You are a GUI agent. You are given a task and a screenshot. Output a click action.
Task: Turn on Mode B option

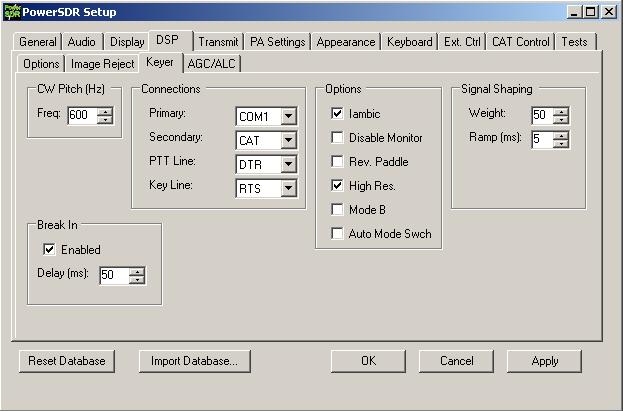click(x=337, y=209)
